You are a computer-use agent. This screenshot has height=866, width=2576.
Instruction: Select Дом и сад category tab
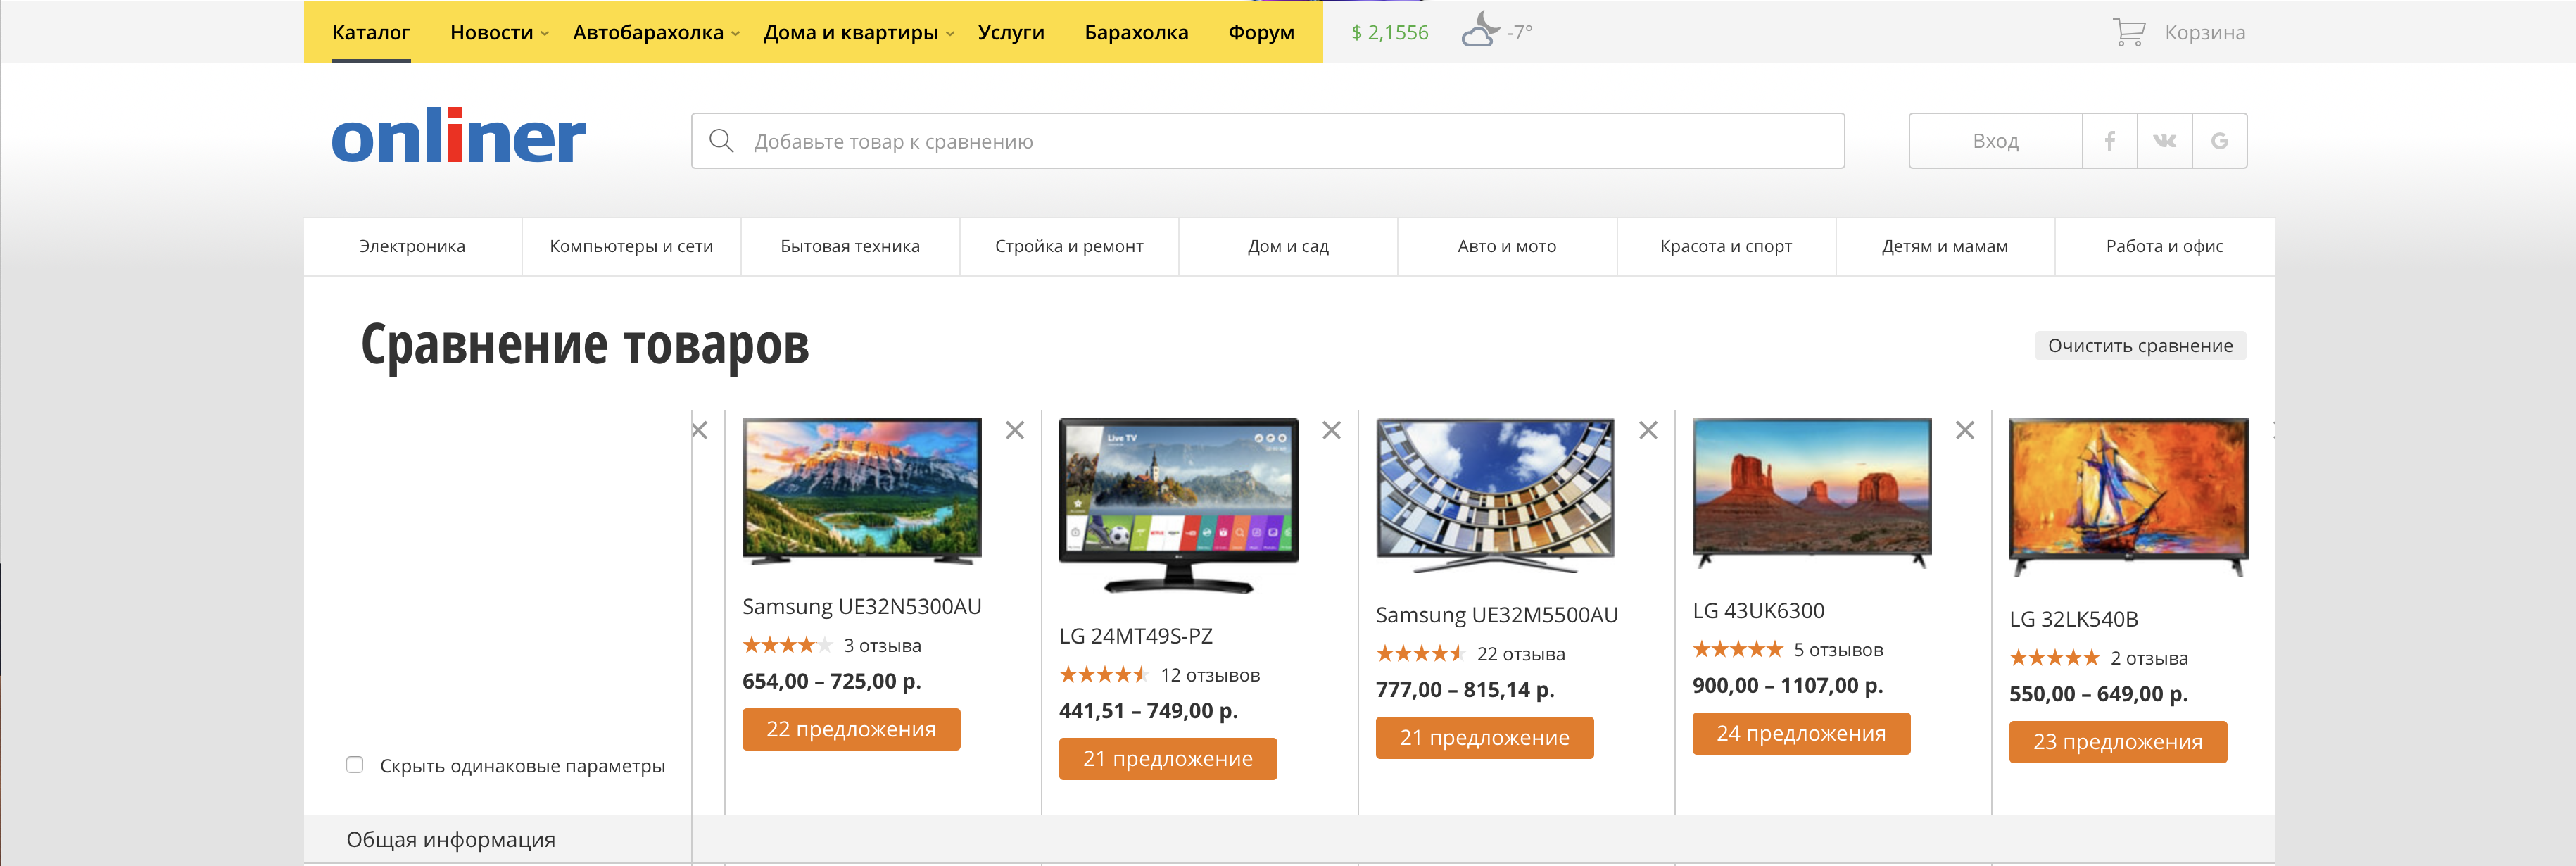1288,246
